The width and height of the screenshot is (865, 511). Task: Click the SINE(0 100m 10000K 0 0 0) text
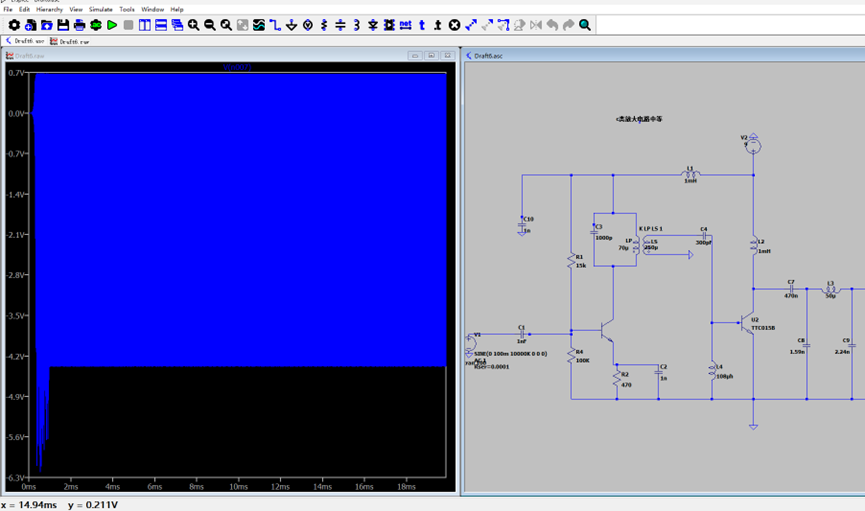(511, 354)
